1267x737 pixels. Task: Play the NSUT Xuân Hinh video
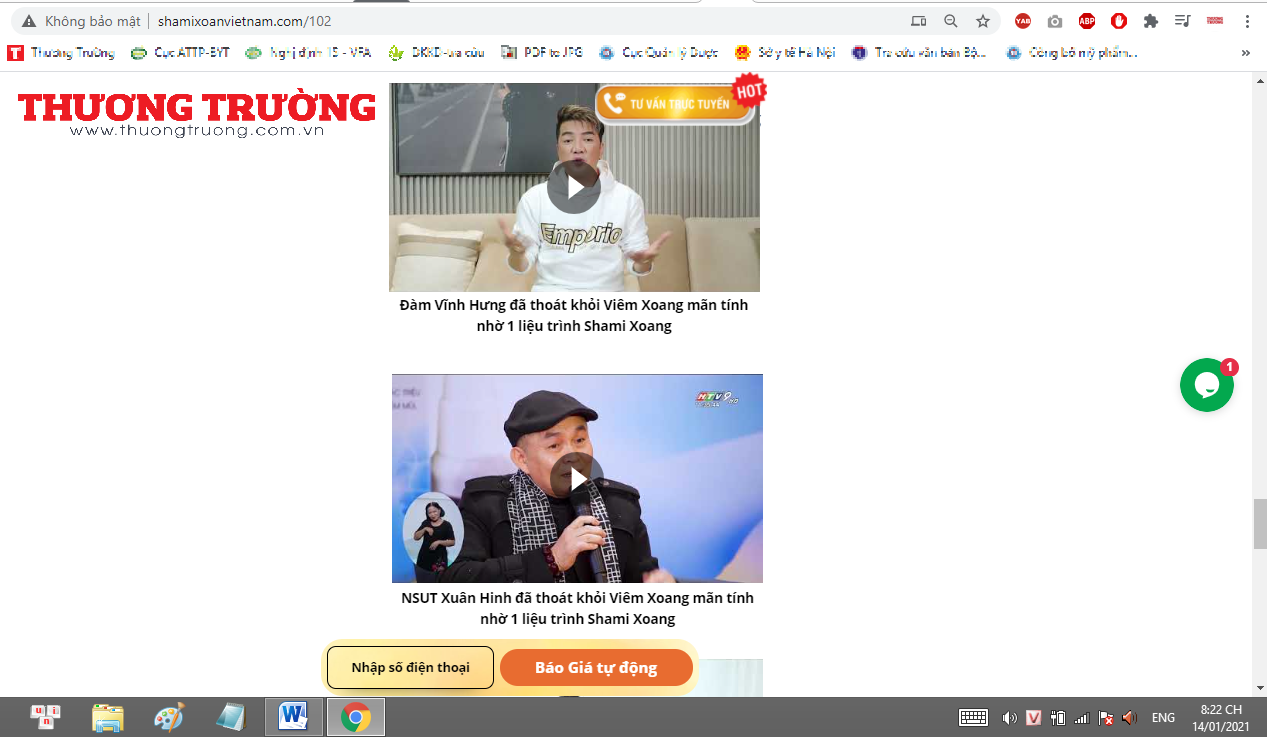pos(577,479)
